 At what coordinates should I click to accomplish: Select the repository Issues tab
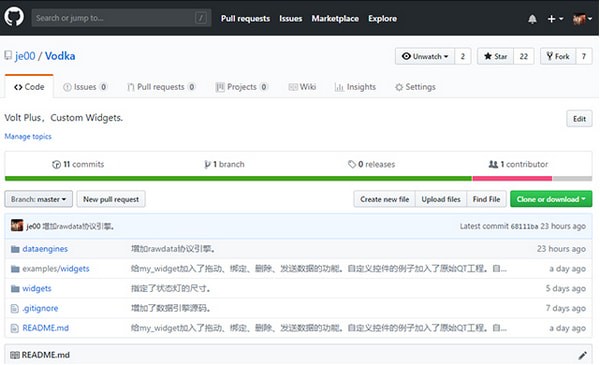[x=85, y=87]
